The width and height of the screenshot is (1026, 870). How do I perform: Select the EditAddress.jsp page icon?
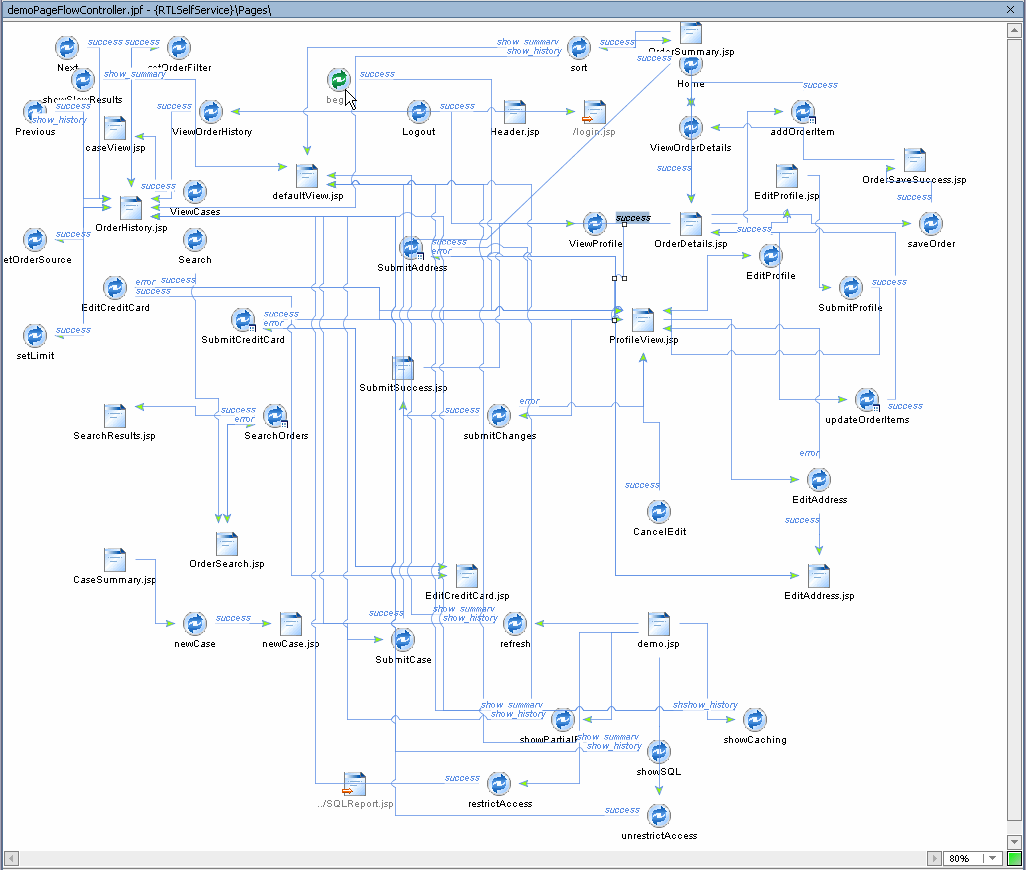click(819, 576)
